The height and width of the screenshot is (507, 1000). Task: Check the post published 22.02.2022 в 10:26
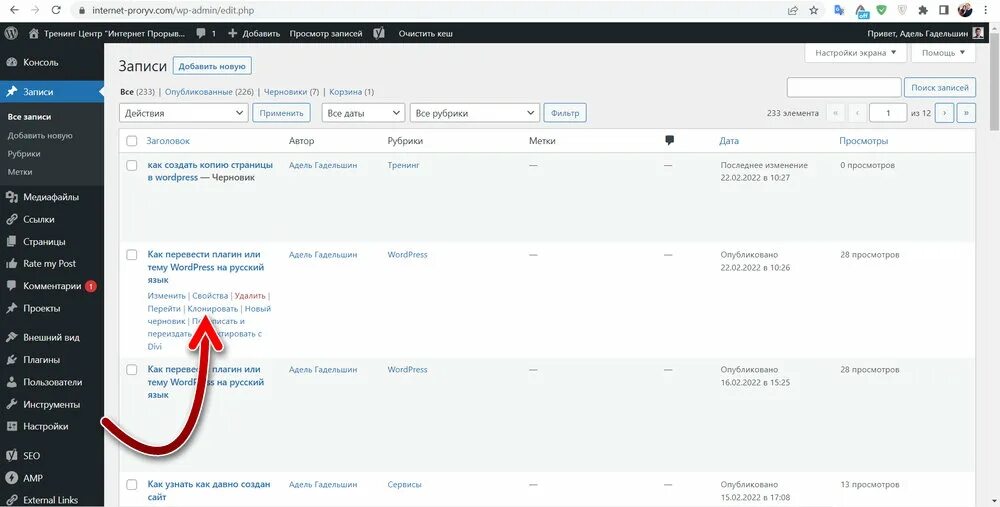click(x=131, y=254)
